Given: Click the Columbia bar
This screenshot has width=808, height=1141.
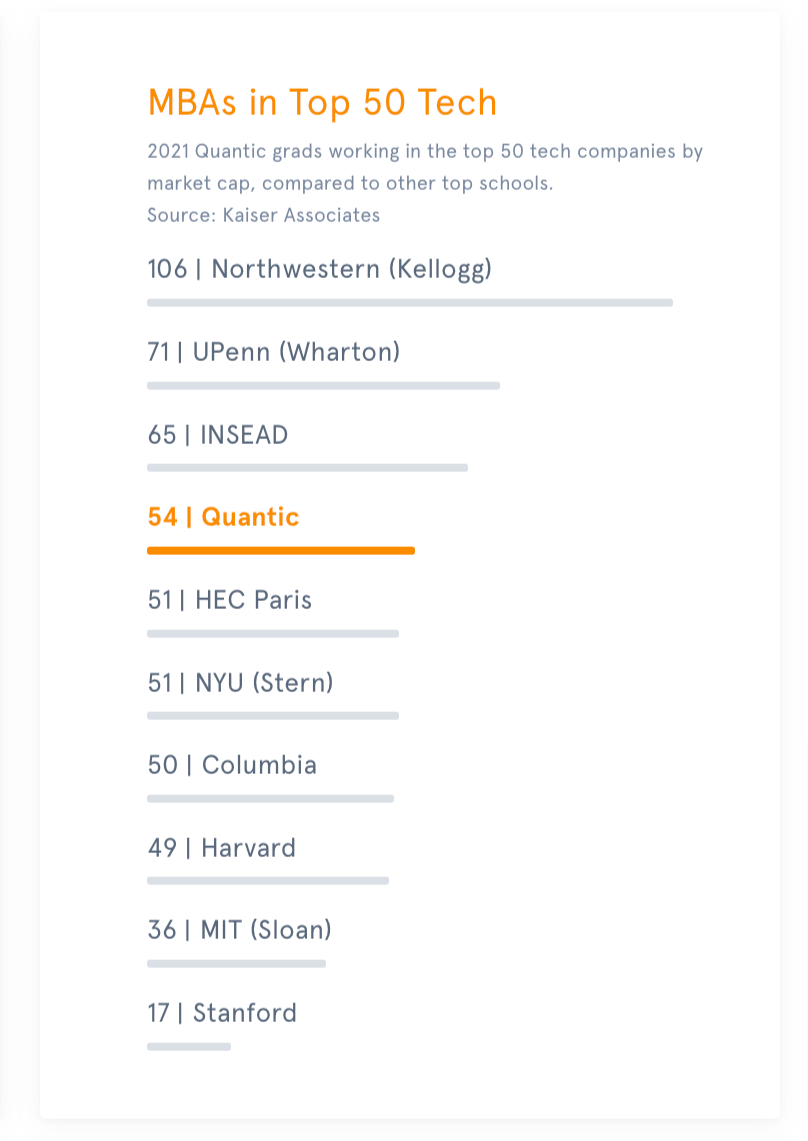Looking at the screenshot, I should coord(270,799).
